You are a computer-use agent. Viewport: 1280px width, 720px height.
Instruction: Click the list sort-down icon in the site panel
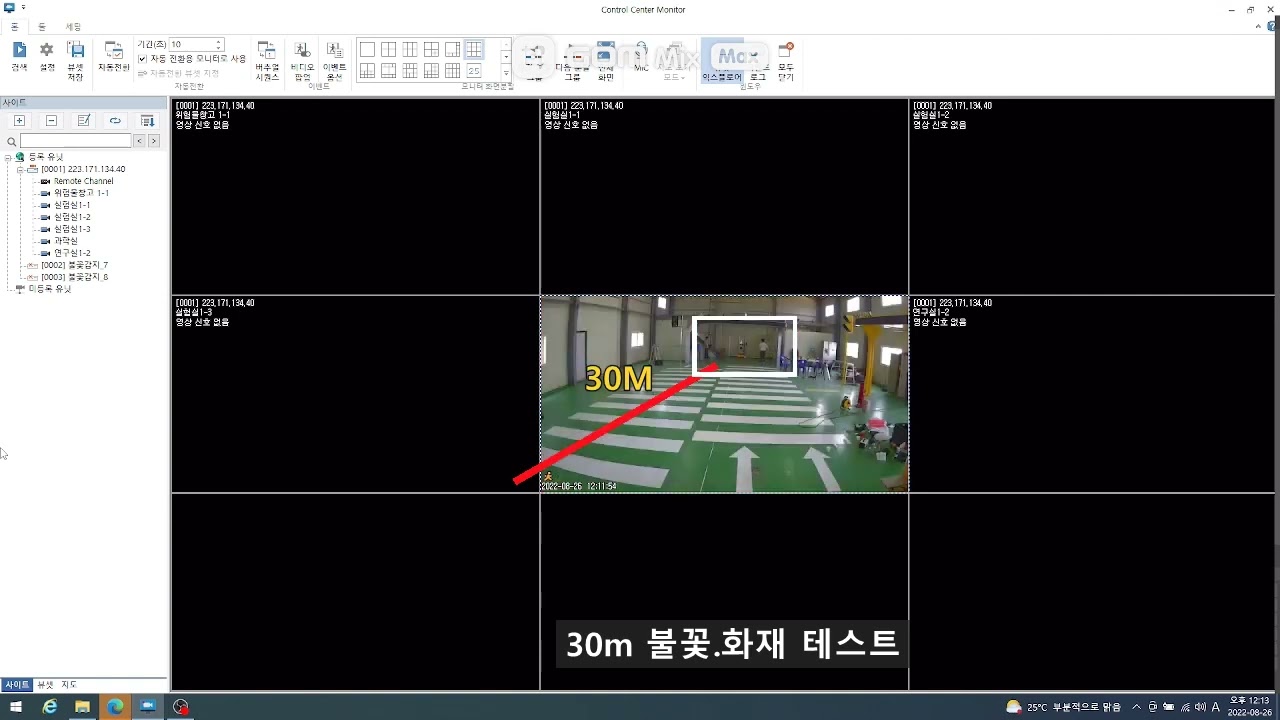147,121
